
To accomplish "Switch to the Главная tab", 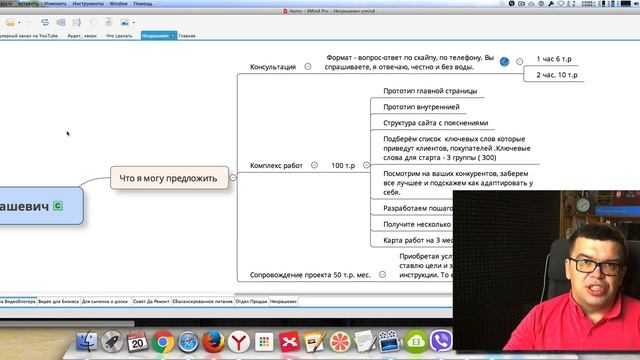I will pyautogui.click(x=187, y=36).
